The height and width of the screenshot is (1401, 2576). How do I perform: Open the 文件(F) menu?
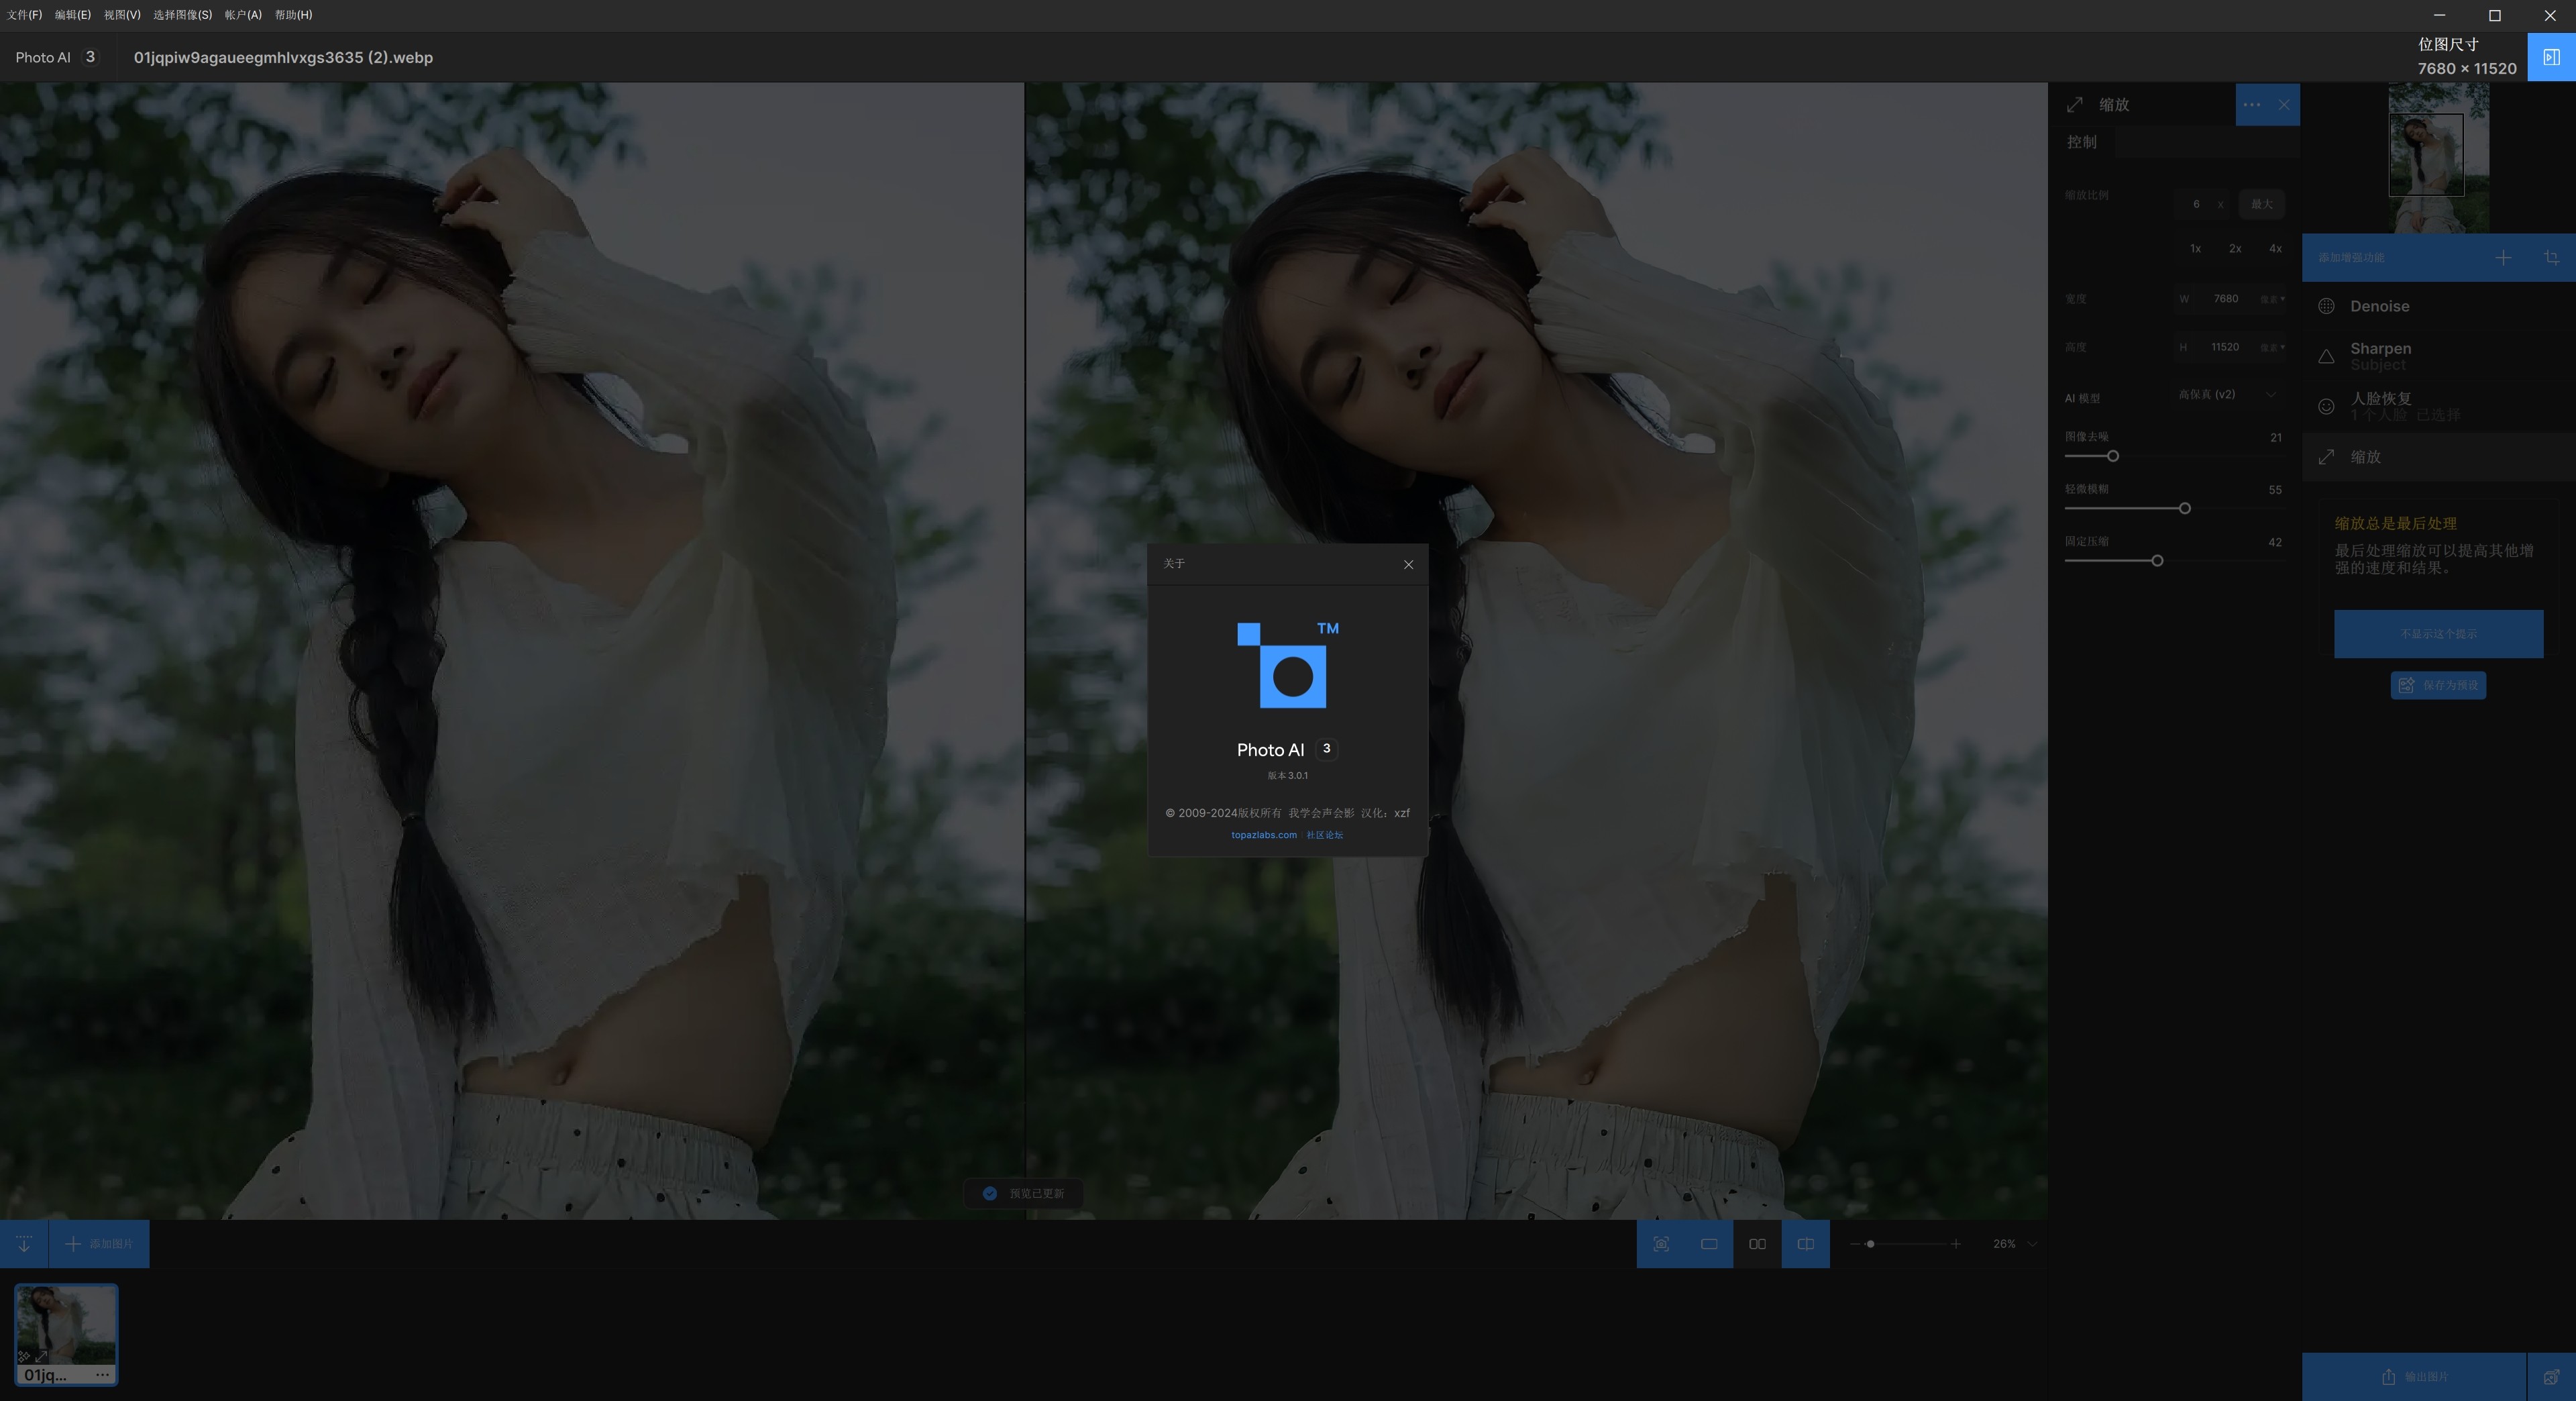coord(24,15)
